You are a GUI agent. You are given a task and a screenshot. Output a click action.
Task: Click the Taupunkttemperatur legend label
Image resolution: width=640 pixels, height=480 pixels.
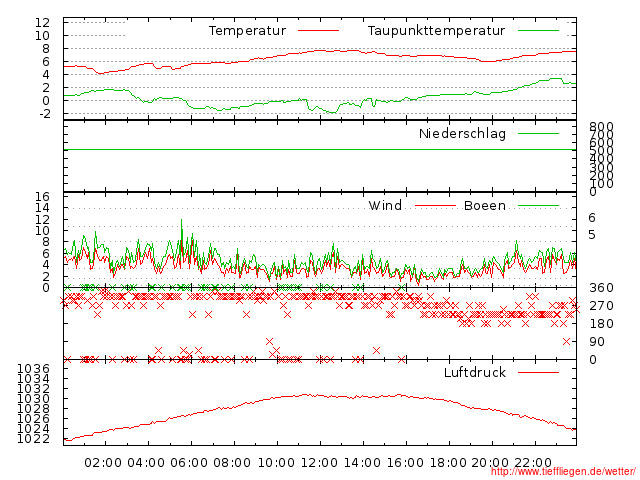point(436,31)
